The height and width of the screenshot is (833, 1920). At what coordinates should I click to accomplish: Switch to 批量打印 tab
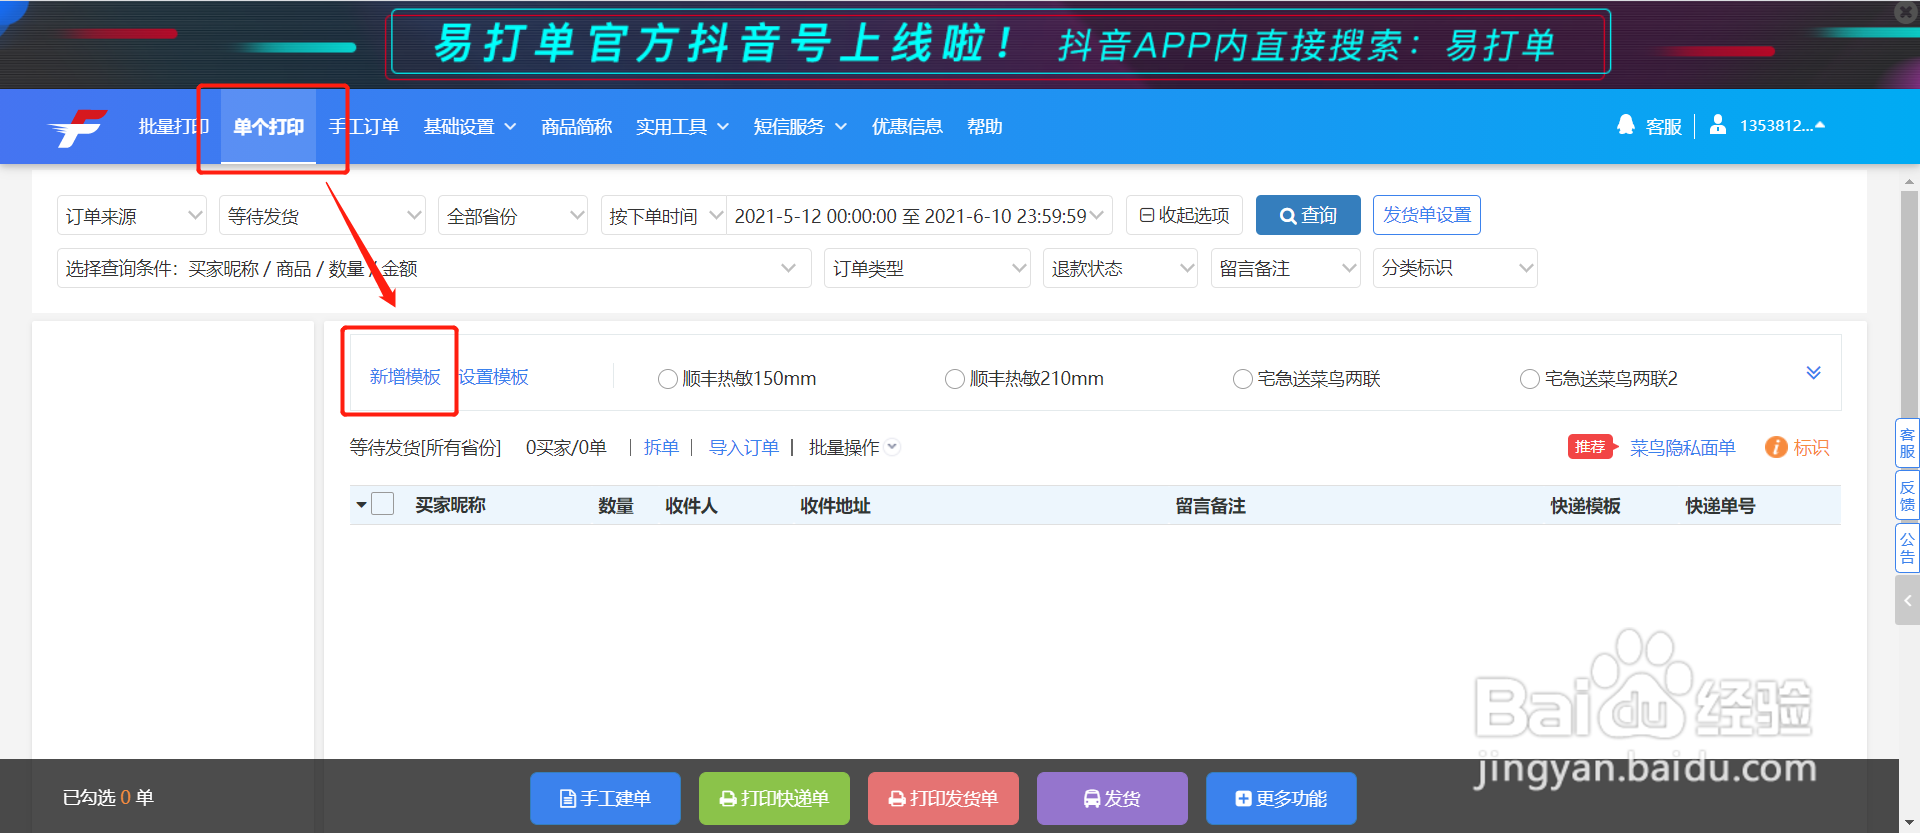[x=173, y=126]
